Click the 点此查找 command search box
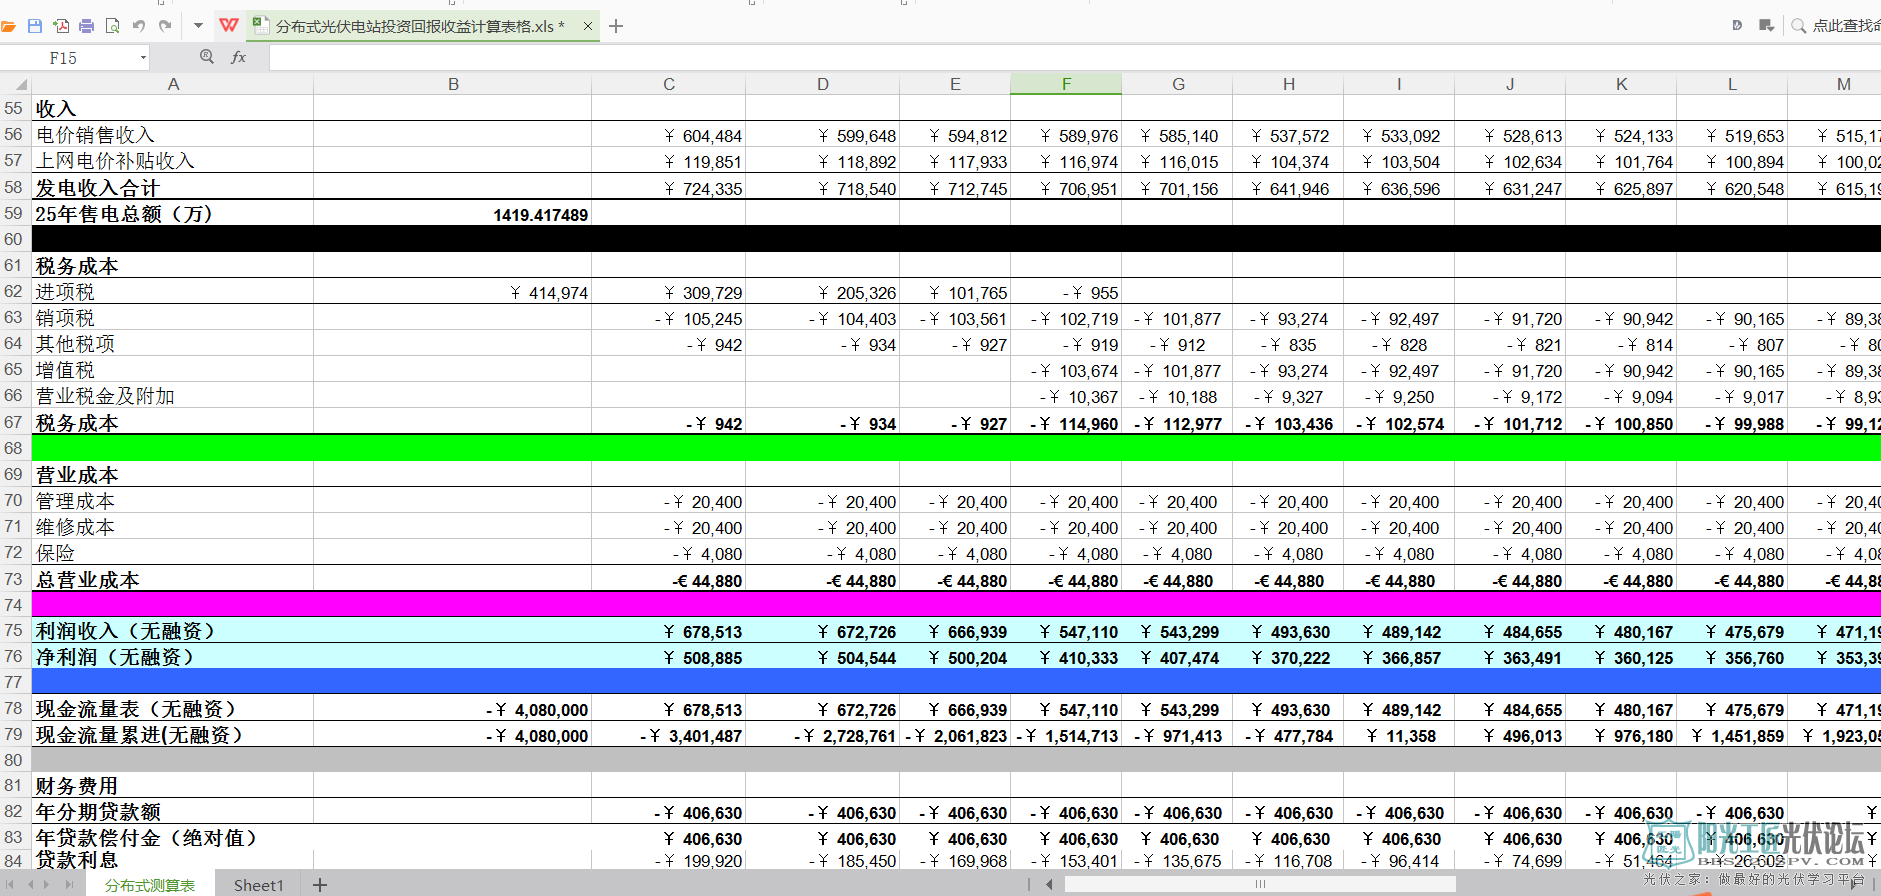The image size is (1881, 896). pyautogui.click(x=1845, y=26)
